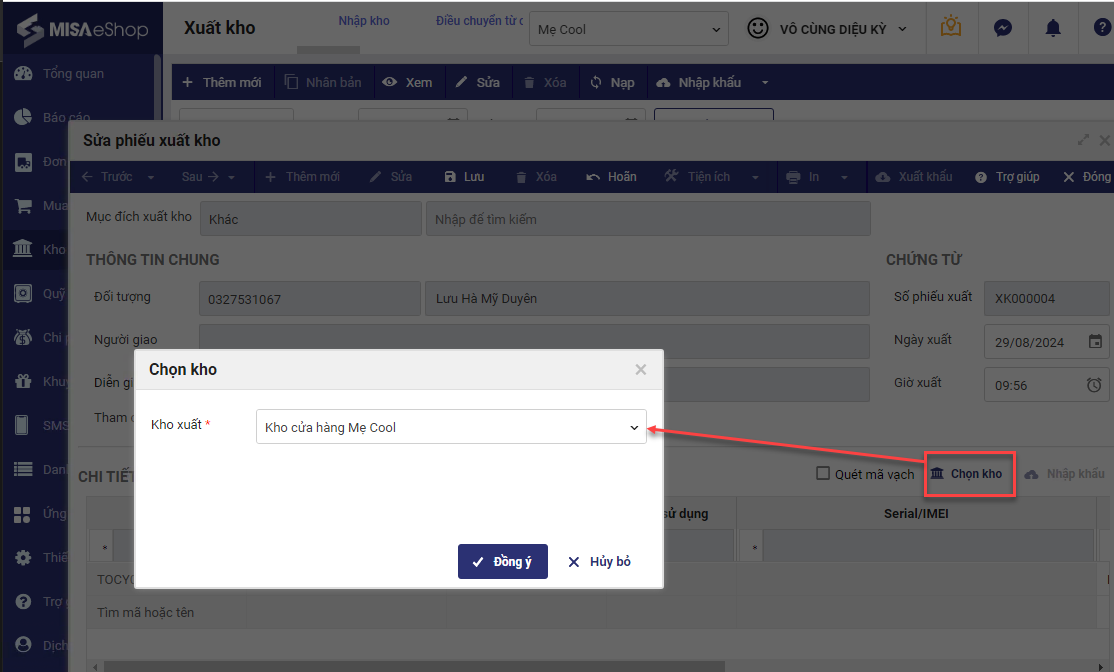Click the horizontal scrollbar at bottom
1114x672 pixels.
click(414, 666)
